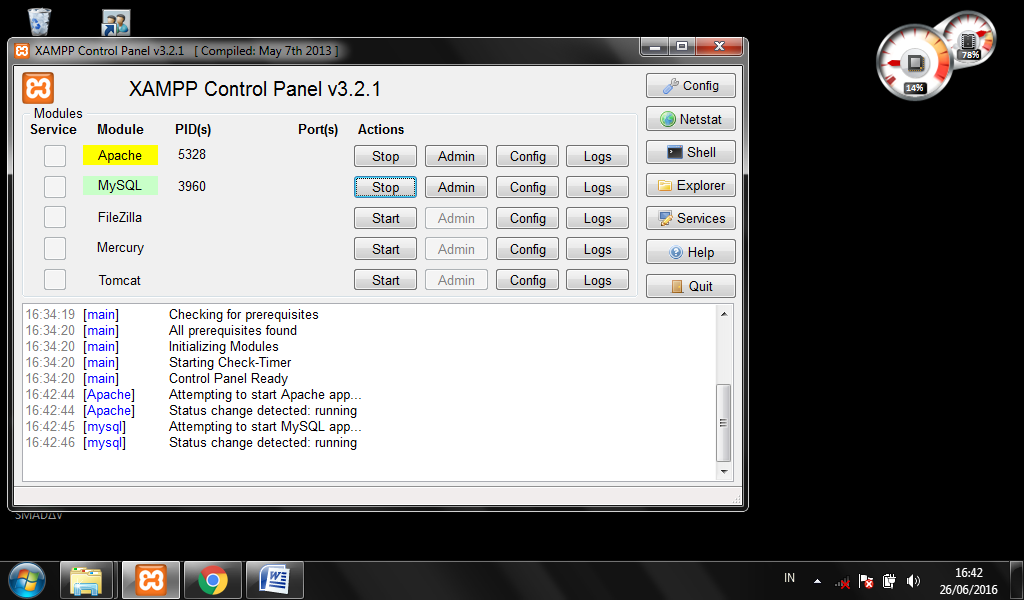Open Explorer from the XAMPP panel
The image size is (1024, 600).
689,184
